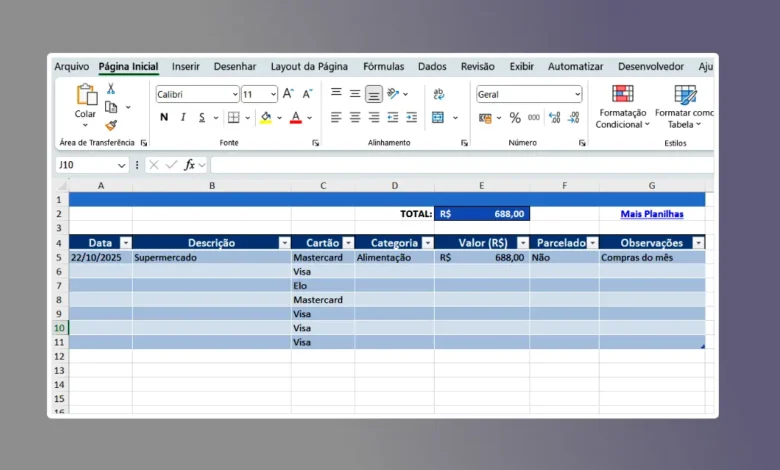Open the Geral number format dropdown
Image resolution: width=780 pixels, height=470 pixels.
click(x=577, y=94)
